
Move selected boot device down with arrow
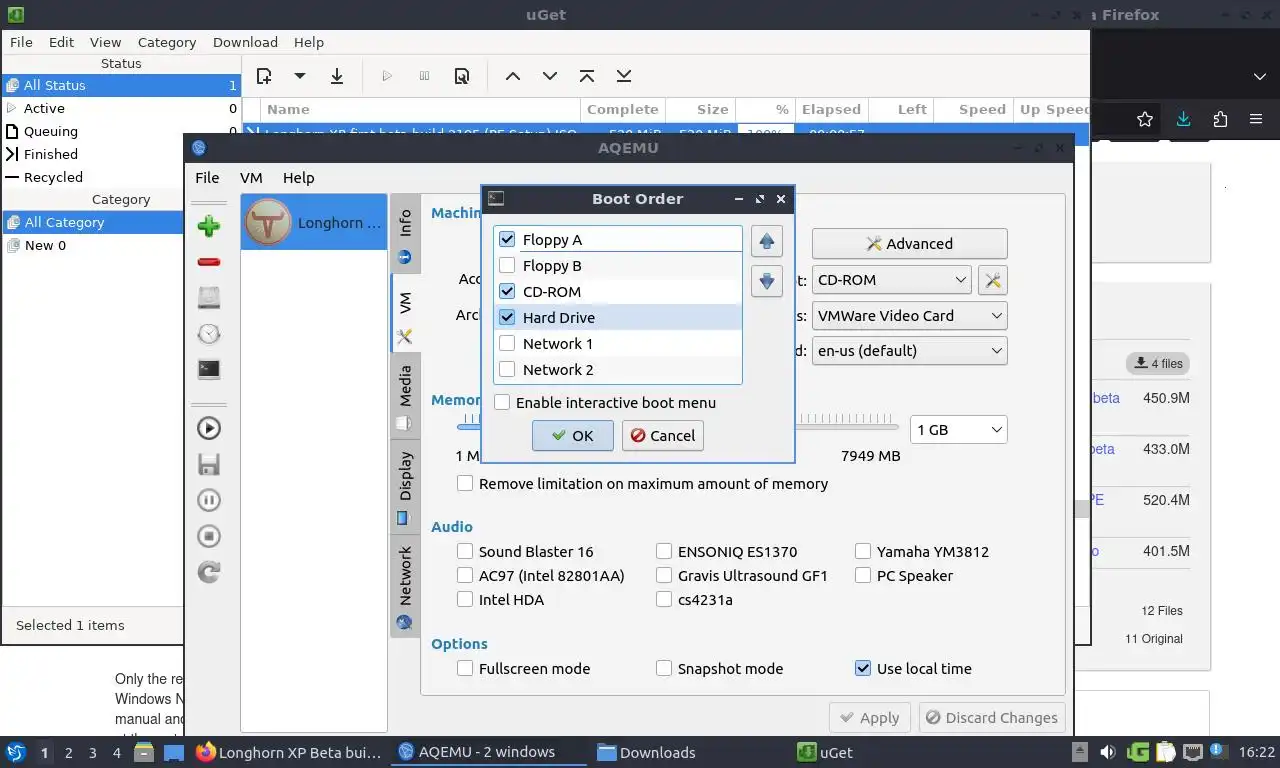pos(767,281)
